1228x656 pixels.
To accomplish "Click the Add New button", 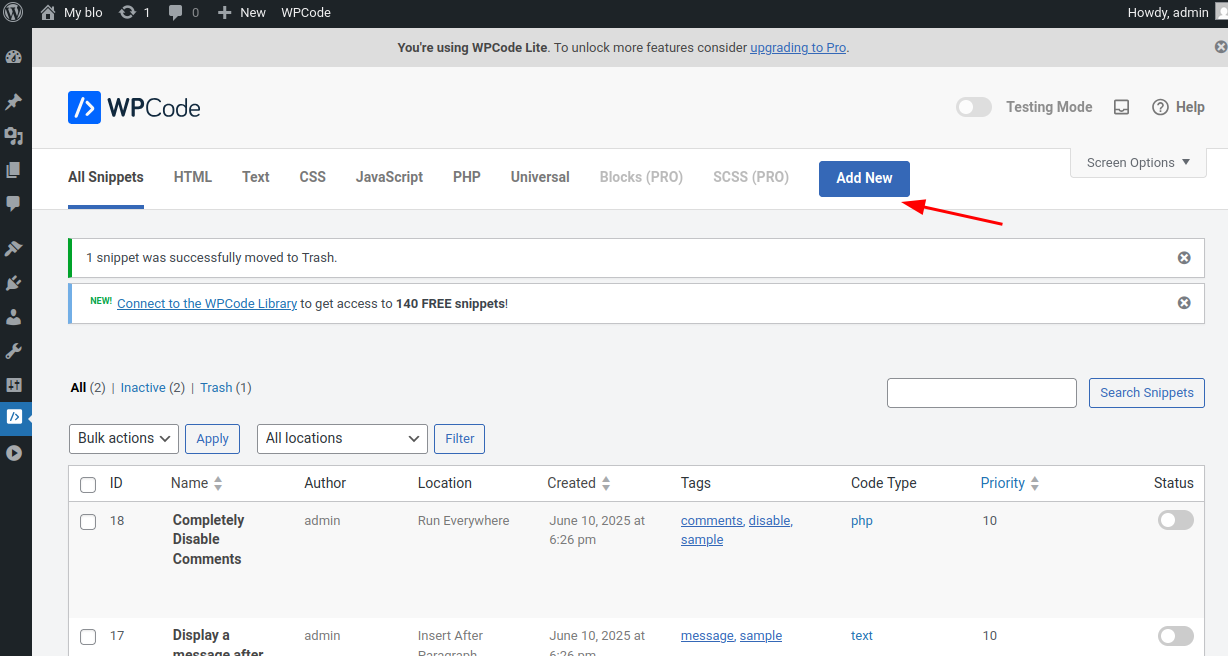I will click(864, 178).
